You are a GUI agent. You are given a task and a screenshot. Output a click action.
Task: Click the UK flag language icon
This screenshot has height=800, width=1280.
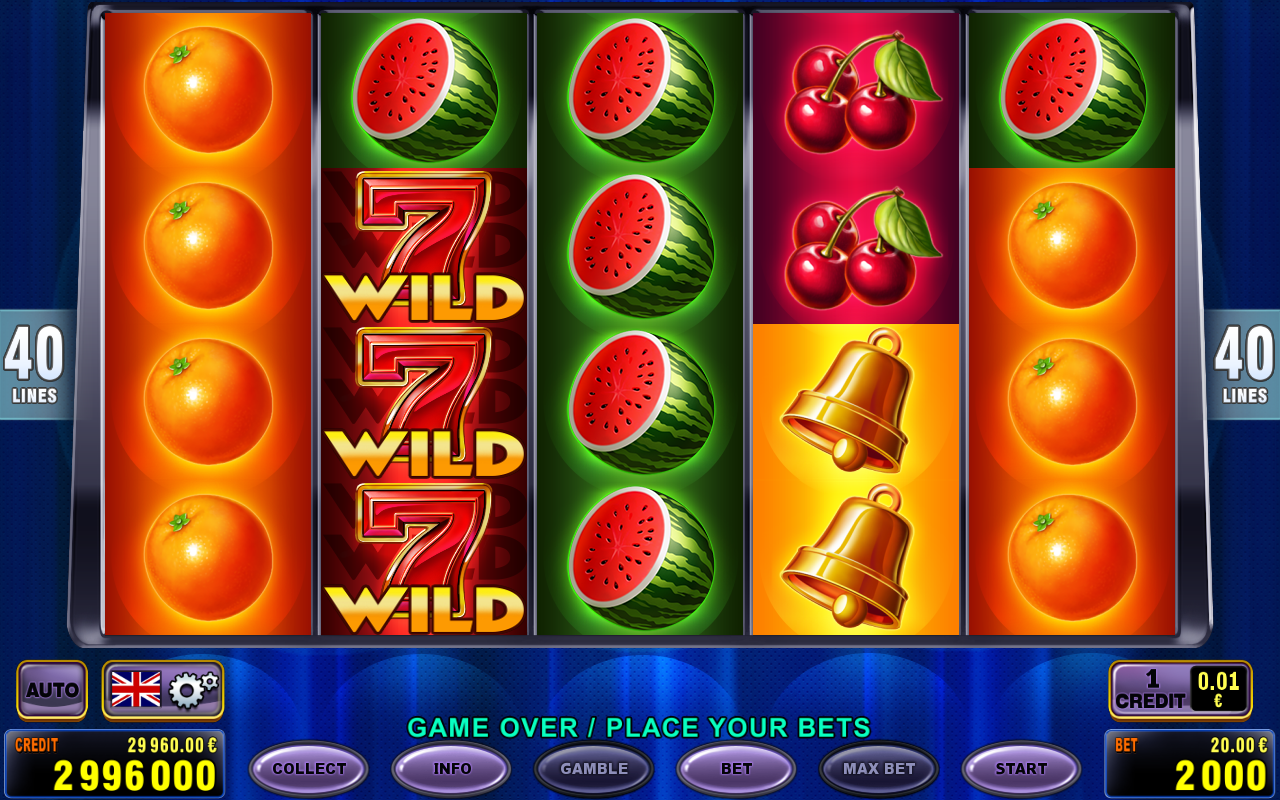[x=136, y=690]
